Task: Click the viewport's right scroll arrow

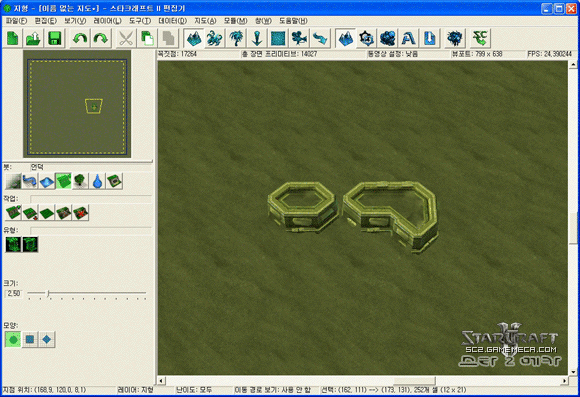Action: click(x=564, y=381)
